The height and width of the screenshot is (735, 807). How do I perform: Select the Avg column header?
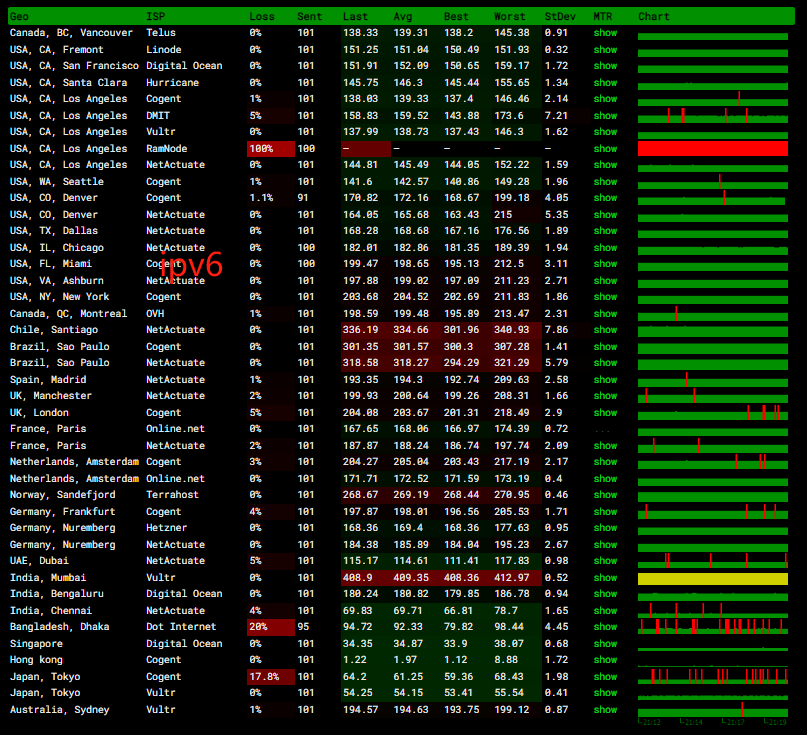pyautogui.click(x=403, y=16)
